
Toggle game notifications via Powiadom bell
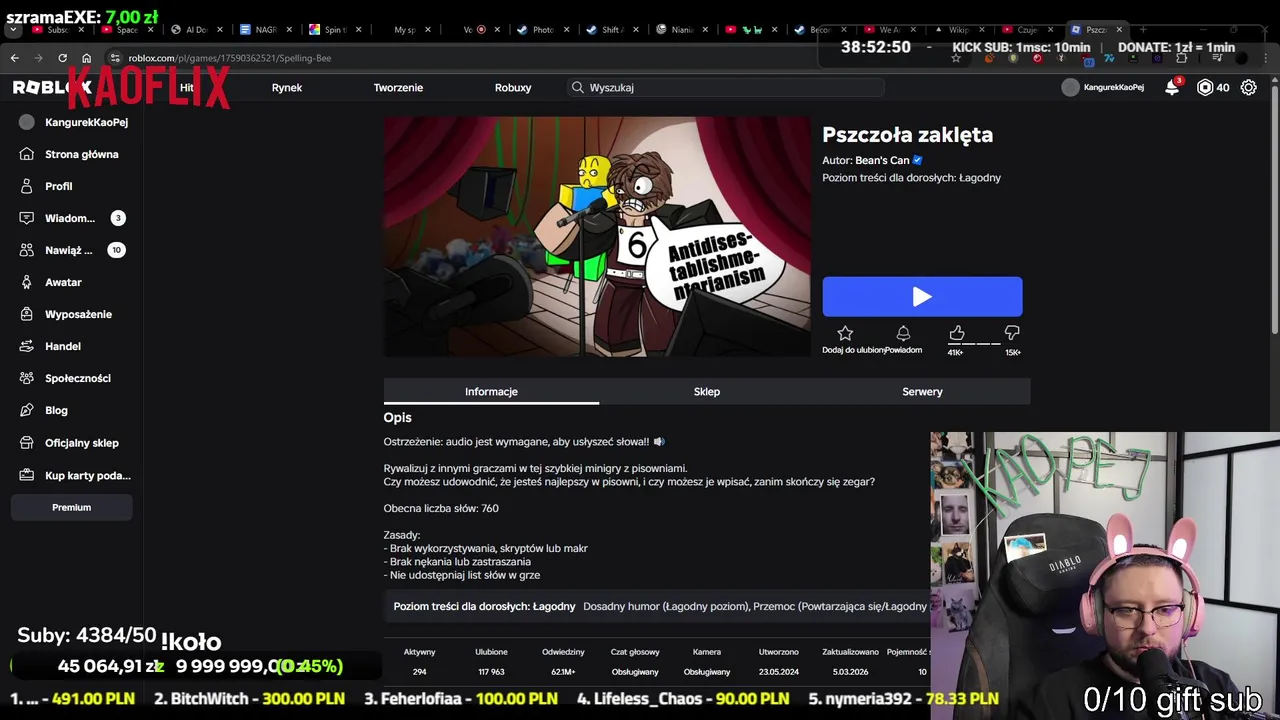click(x=903, y=333)
